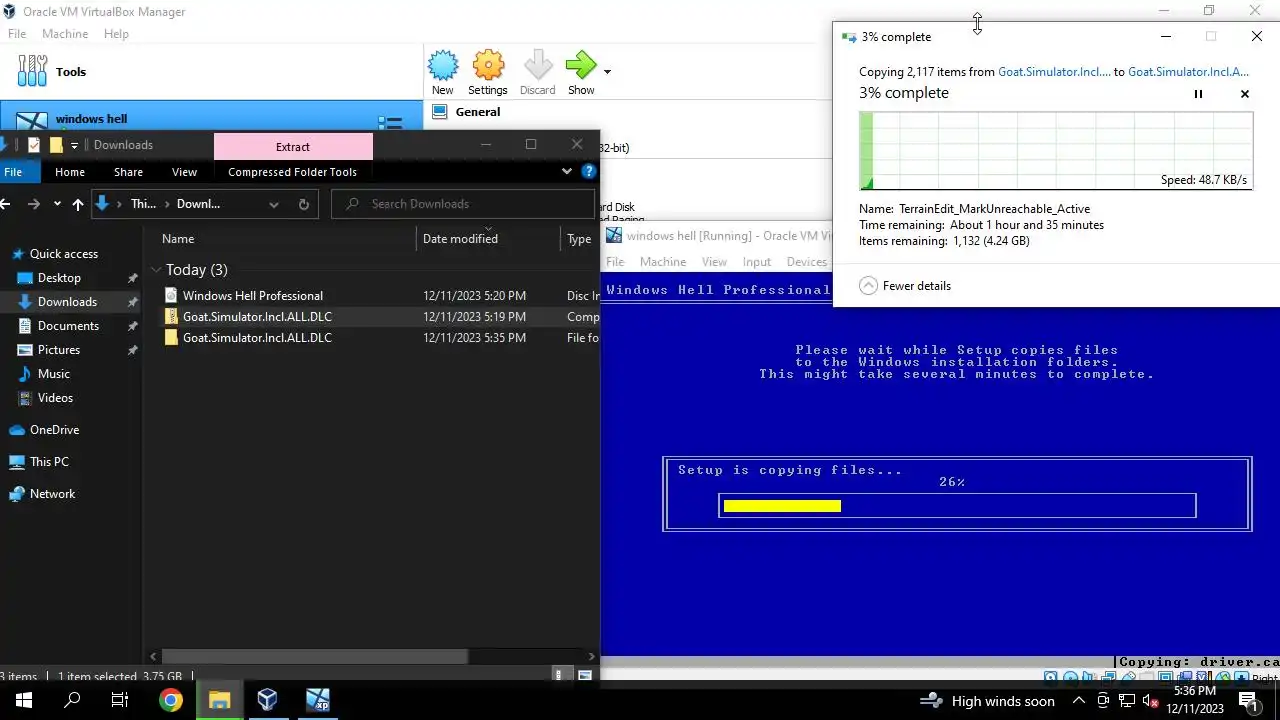The width and height of the screenshot is (1280, 720).
Task: Open View menu in the running VM window
Action: pos(714,262)
